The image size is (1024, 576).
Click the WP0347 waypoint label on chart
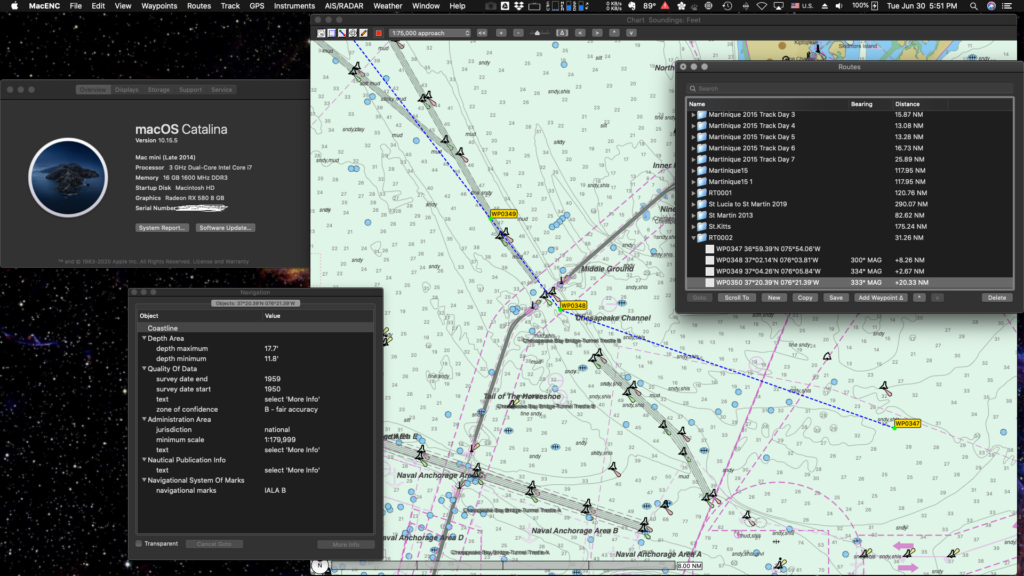click(907, 424)
